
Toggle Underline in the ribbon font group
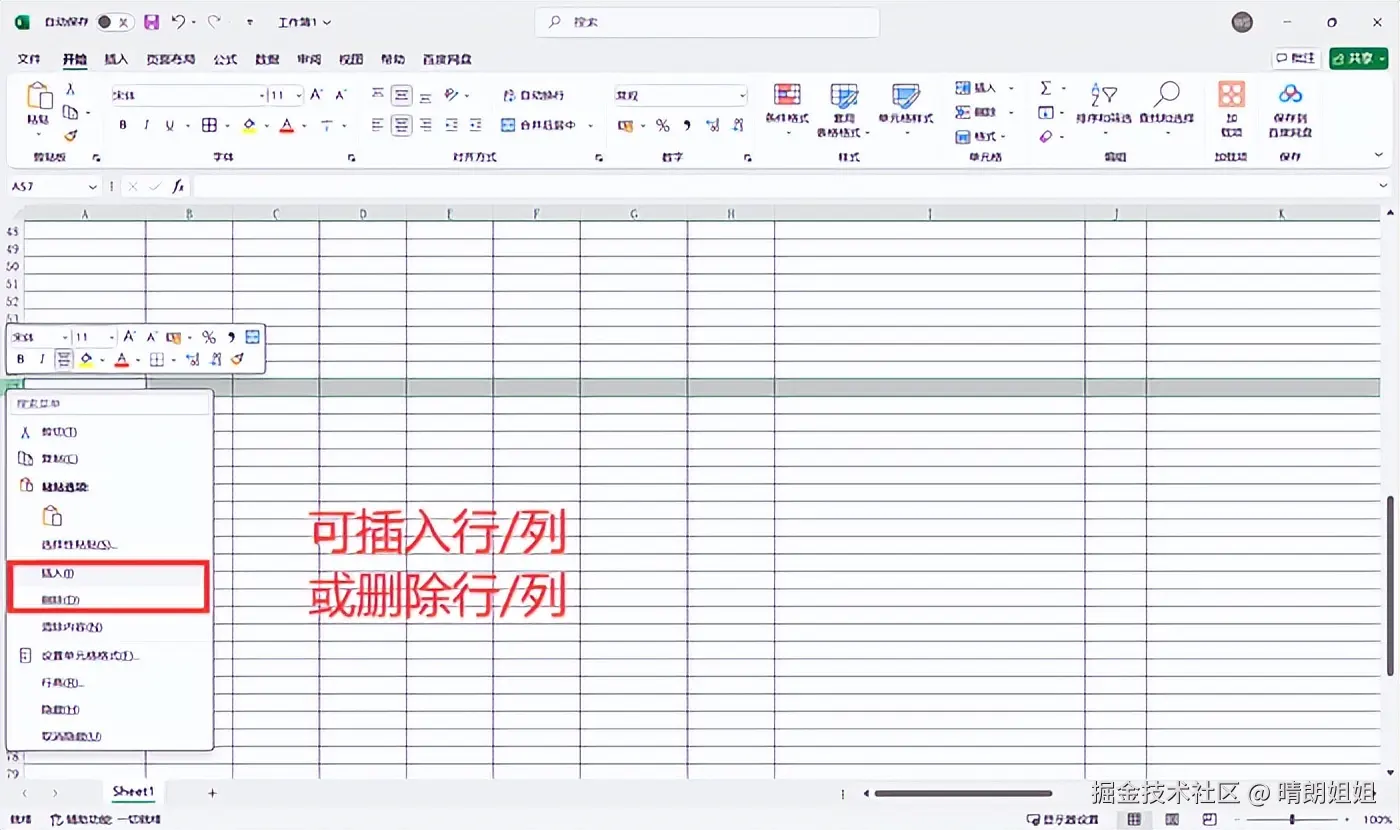point(170,125)
